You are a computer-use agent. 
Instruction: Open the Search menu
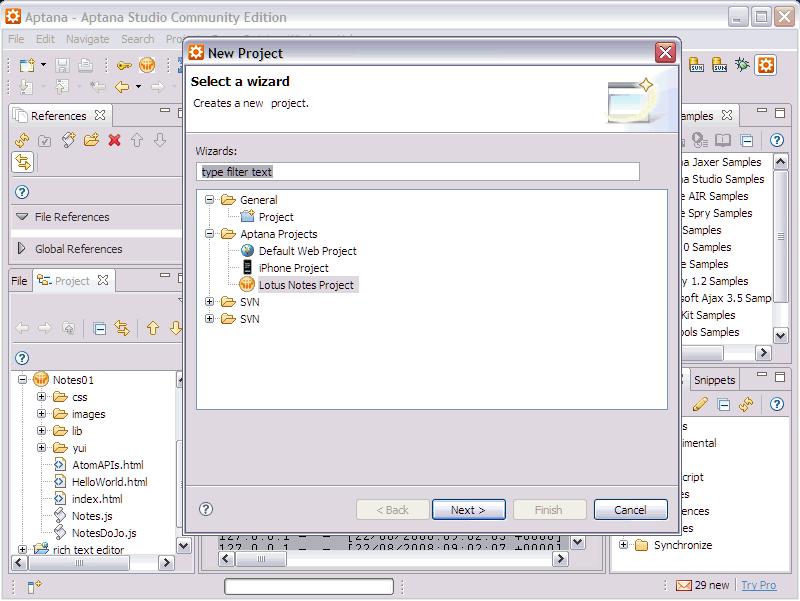[137, 39]
